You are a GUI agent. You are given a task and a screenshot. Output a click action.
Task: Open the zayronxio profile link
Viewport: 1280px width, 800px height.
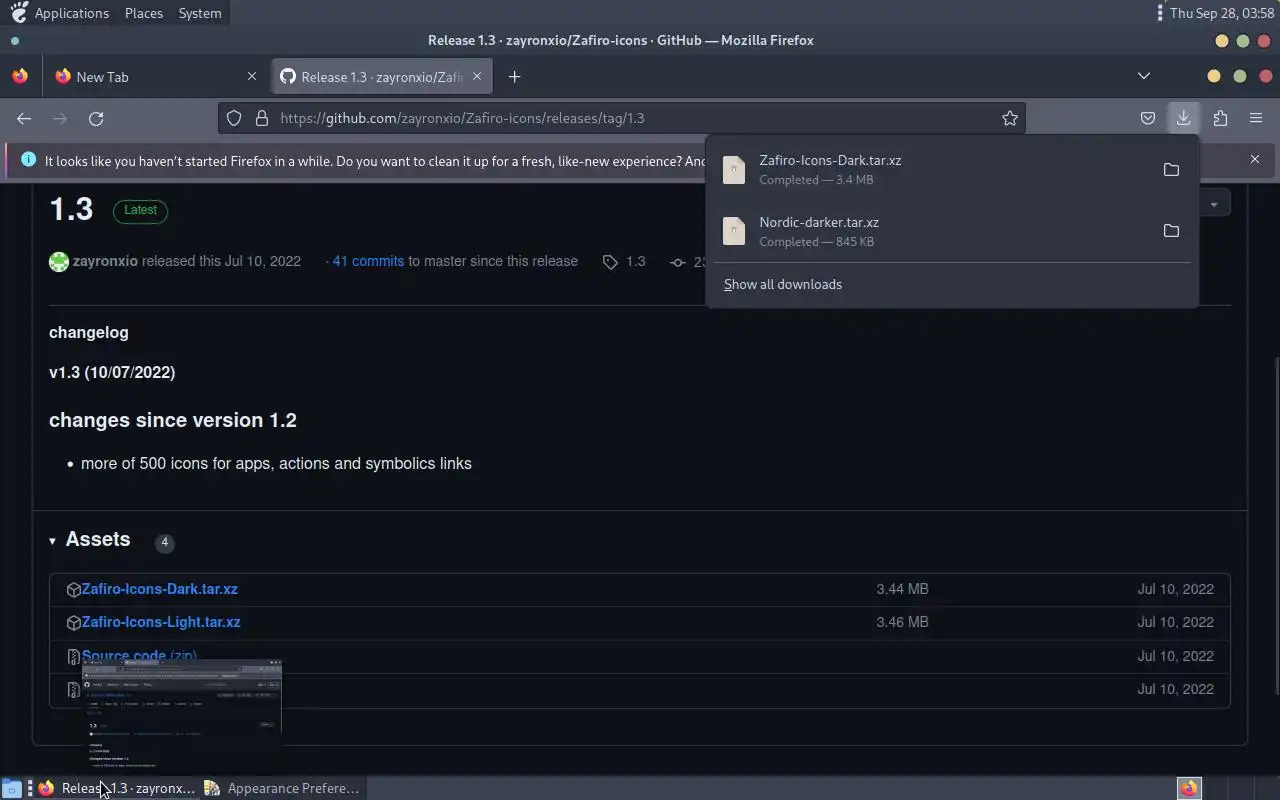coord(105,261)
